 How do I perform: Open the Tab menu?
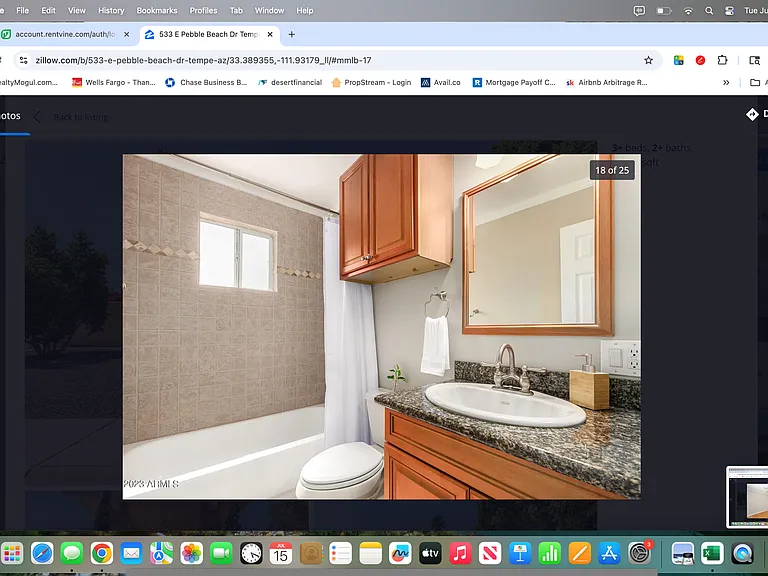point(236,10)
